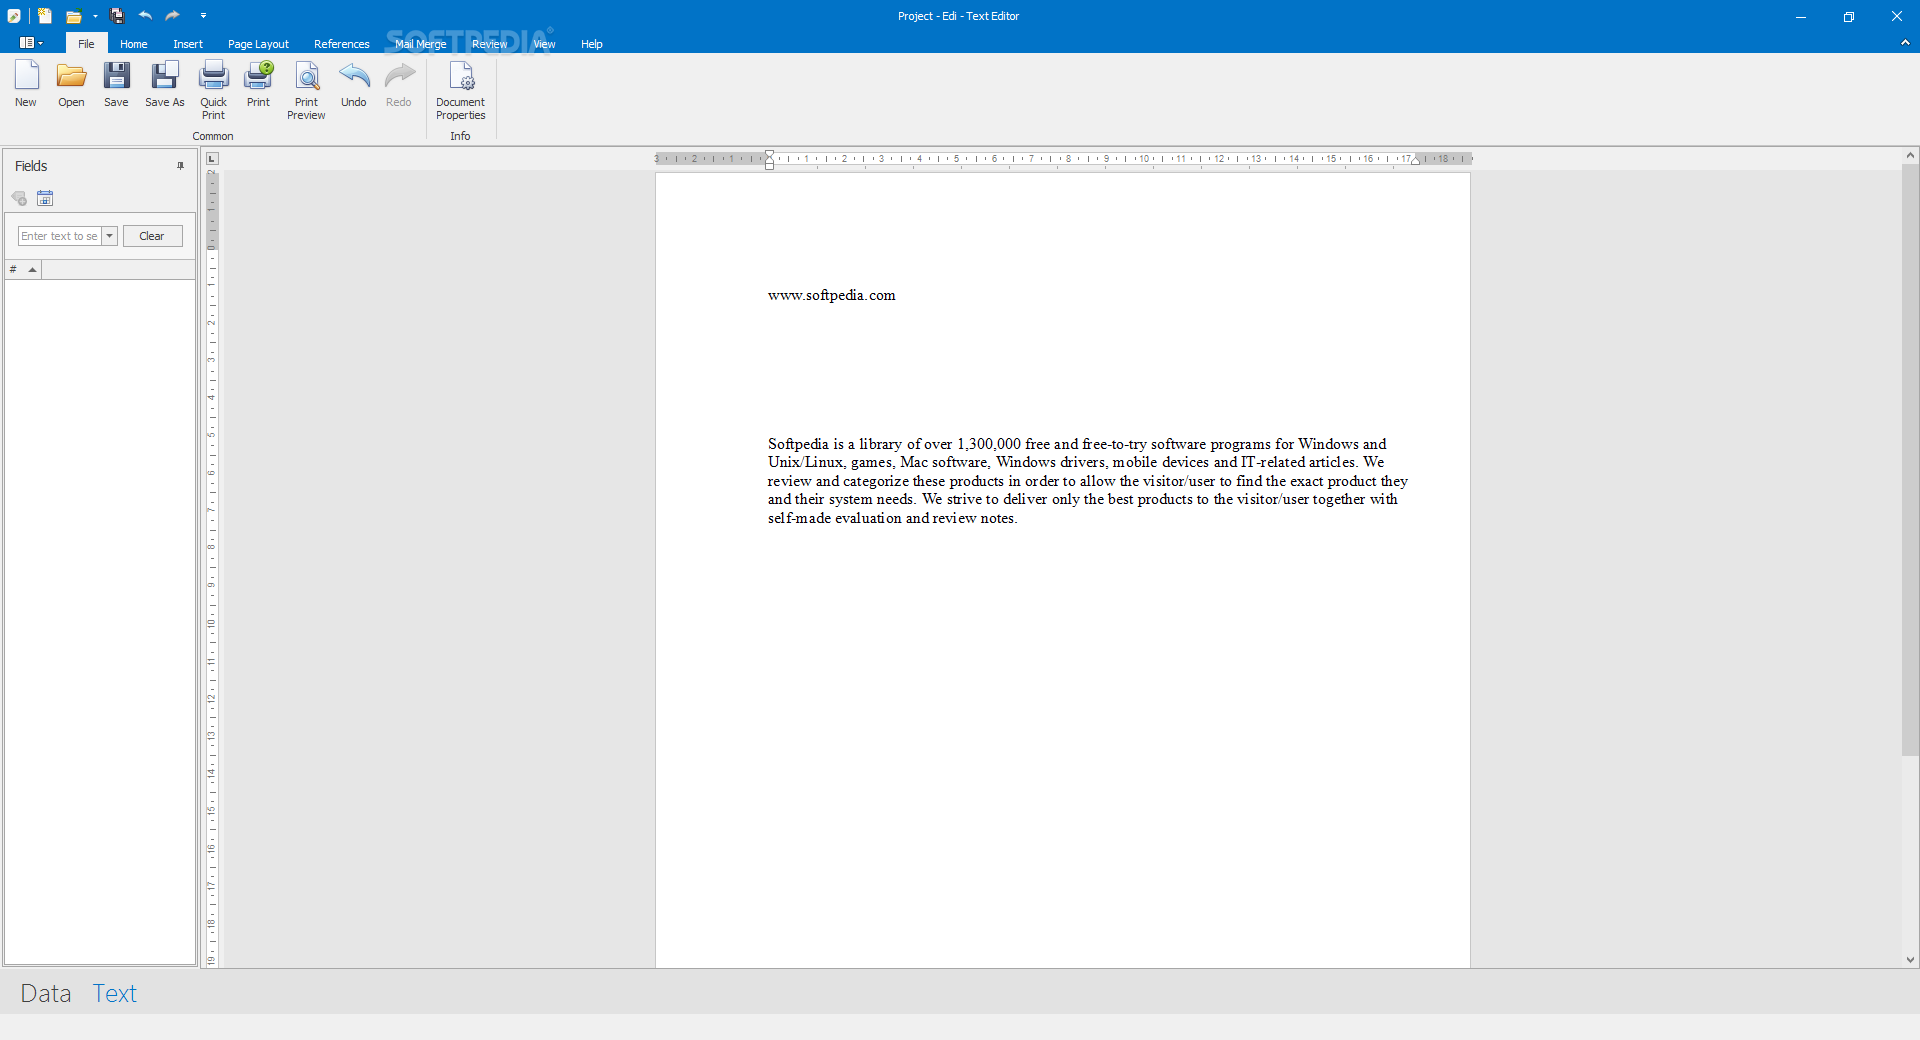Send document to Quick Print
Viewport: 1920px width, 1040px height.
point(213,90)
